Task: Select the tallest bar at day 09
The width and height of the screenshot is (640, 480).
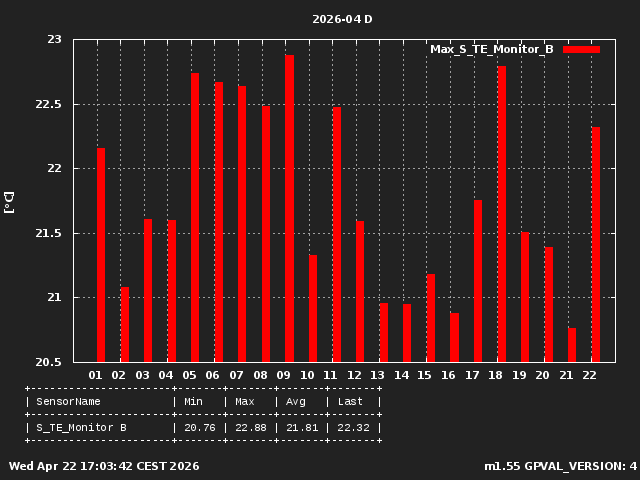Action: [x=289, y=209]
